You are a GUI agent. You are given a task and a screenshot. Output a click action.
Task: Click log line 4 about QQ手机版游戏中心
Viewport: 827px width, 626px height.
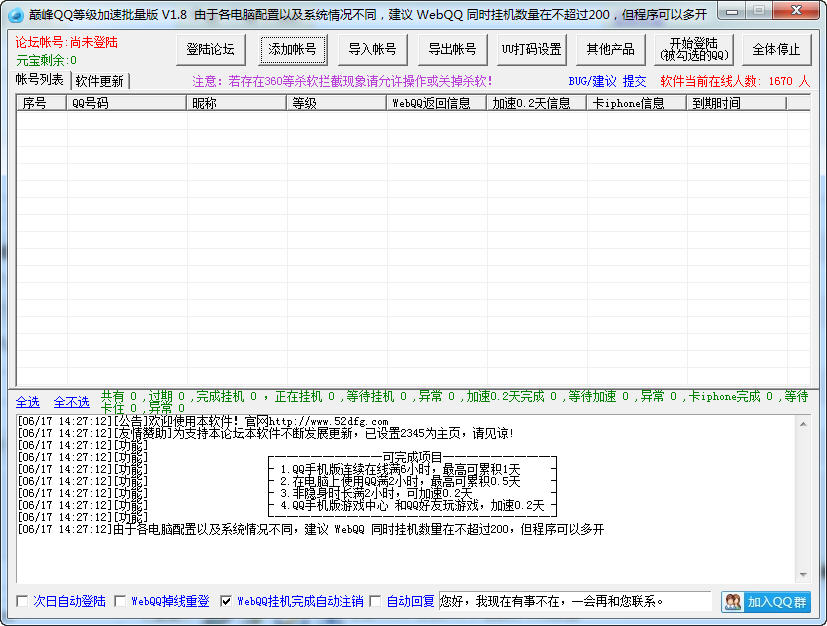[x=412, y=505]
